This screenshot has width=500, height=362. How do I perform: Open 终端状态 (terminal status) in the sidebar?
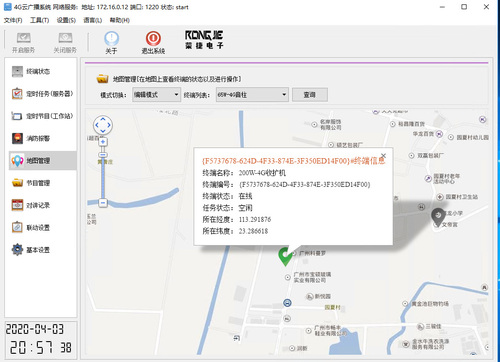pyautogui.click(x=42, y=71)
